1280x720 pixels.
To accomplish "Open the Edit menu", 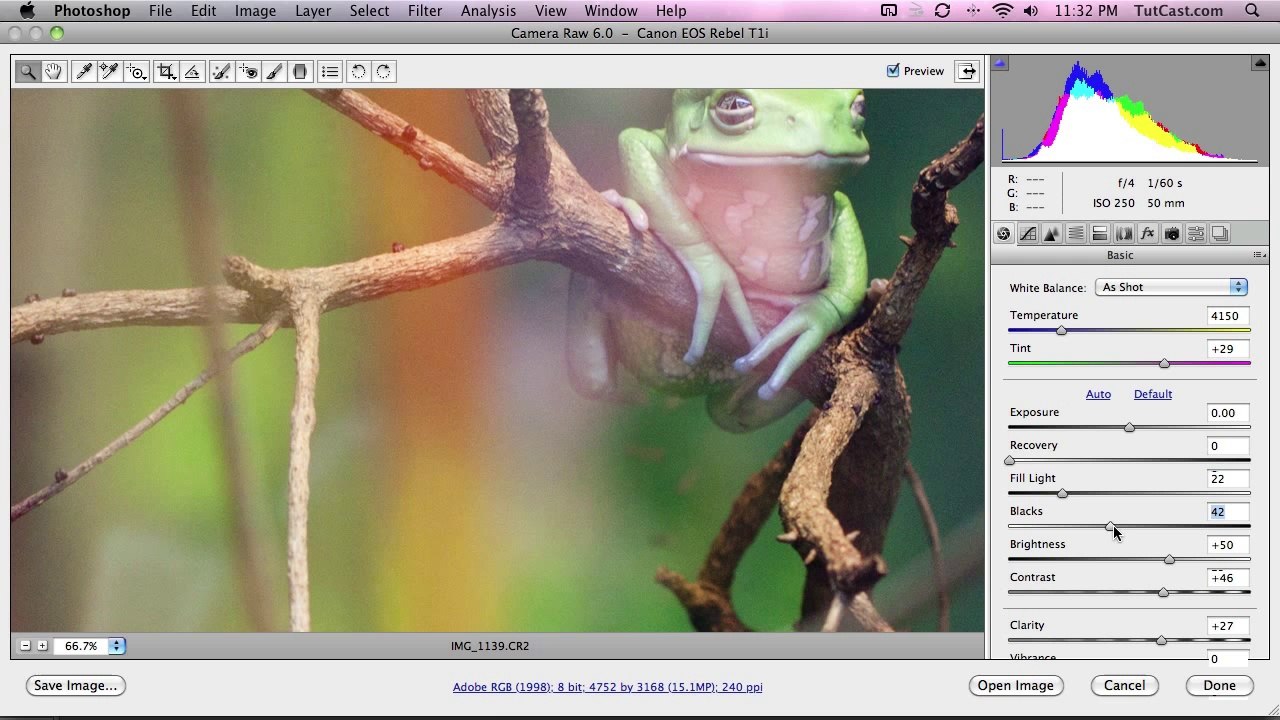I will point(203,11).
